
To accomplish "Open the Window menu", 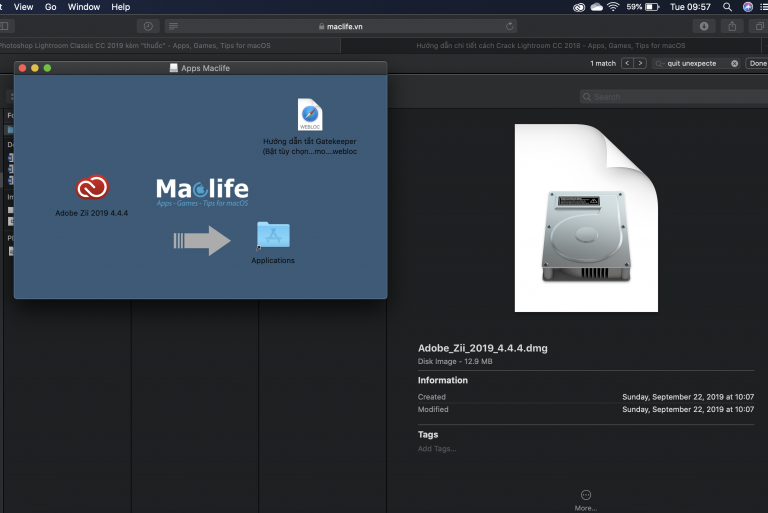I will (x=84, y=7).
